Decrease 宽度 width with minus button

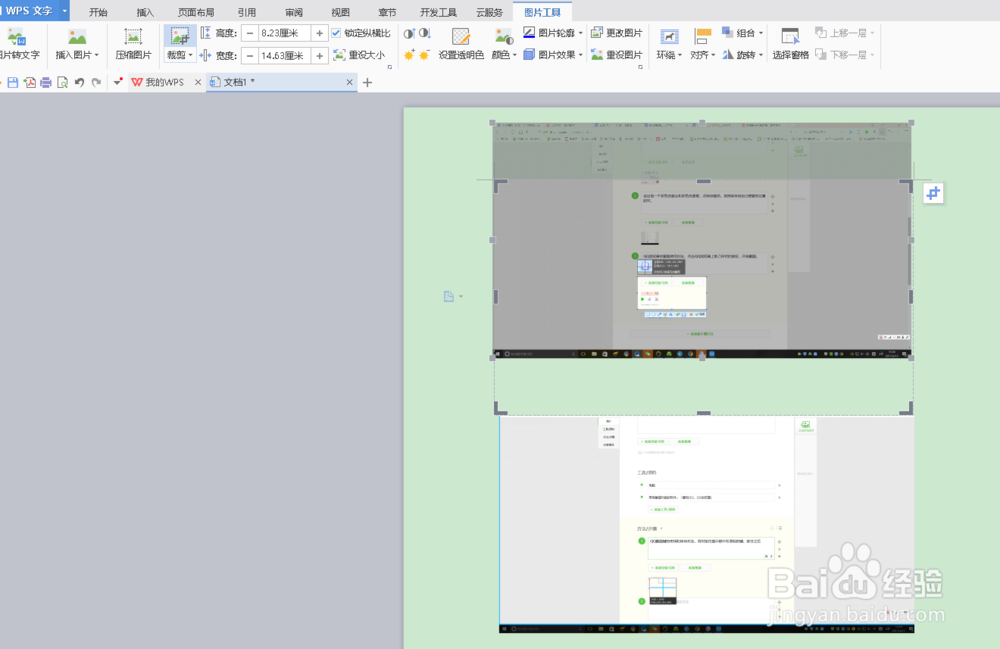pyautogui.click(x=250, y=55)
